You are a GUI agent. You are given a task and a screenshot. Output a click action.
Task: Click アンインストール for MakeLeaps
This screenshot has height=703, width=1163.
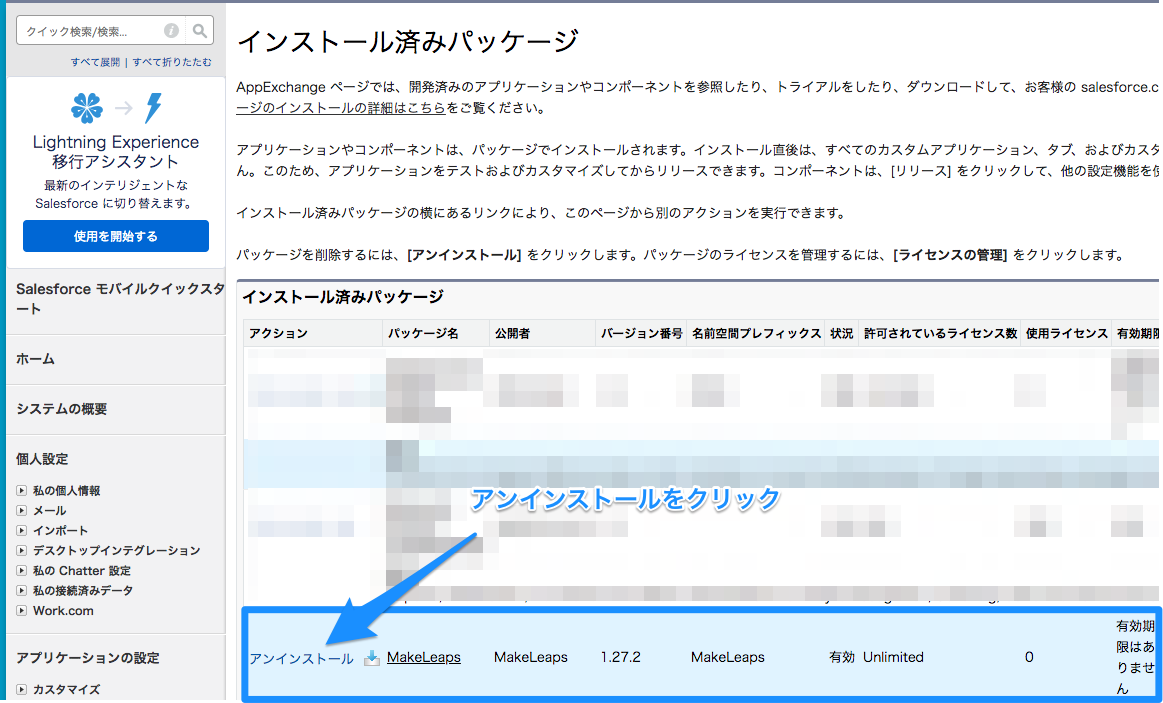(301, 659)
